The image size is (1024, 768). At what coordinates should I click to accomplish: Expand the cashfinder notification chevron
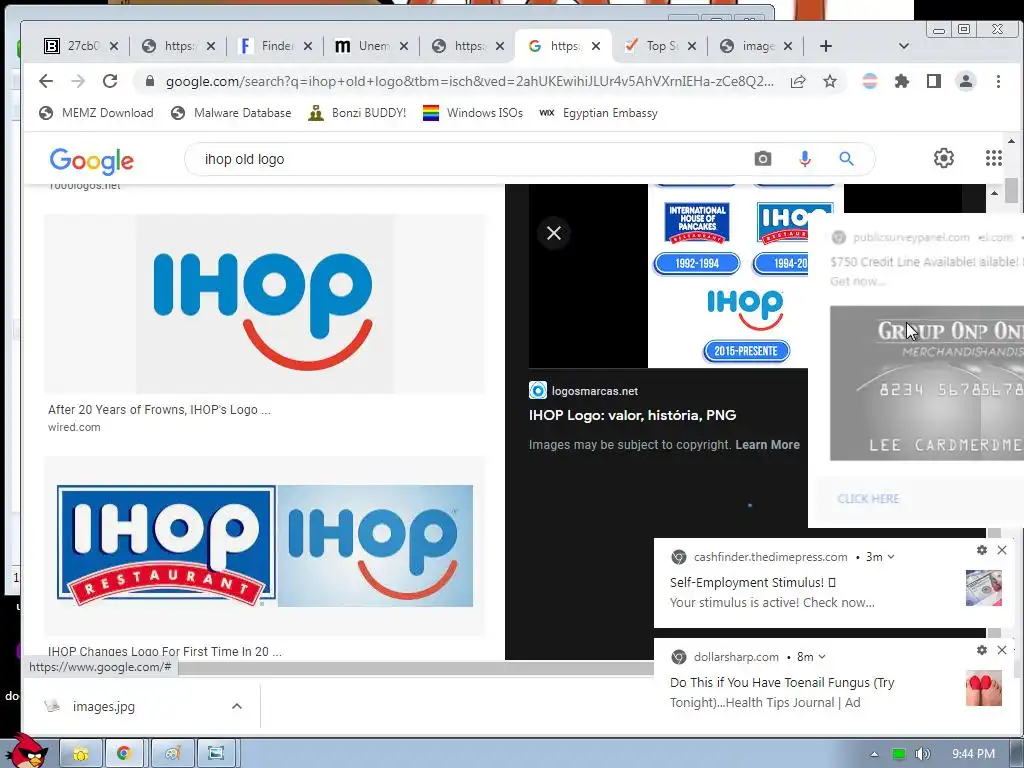coord(891,557)
